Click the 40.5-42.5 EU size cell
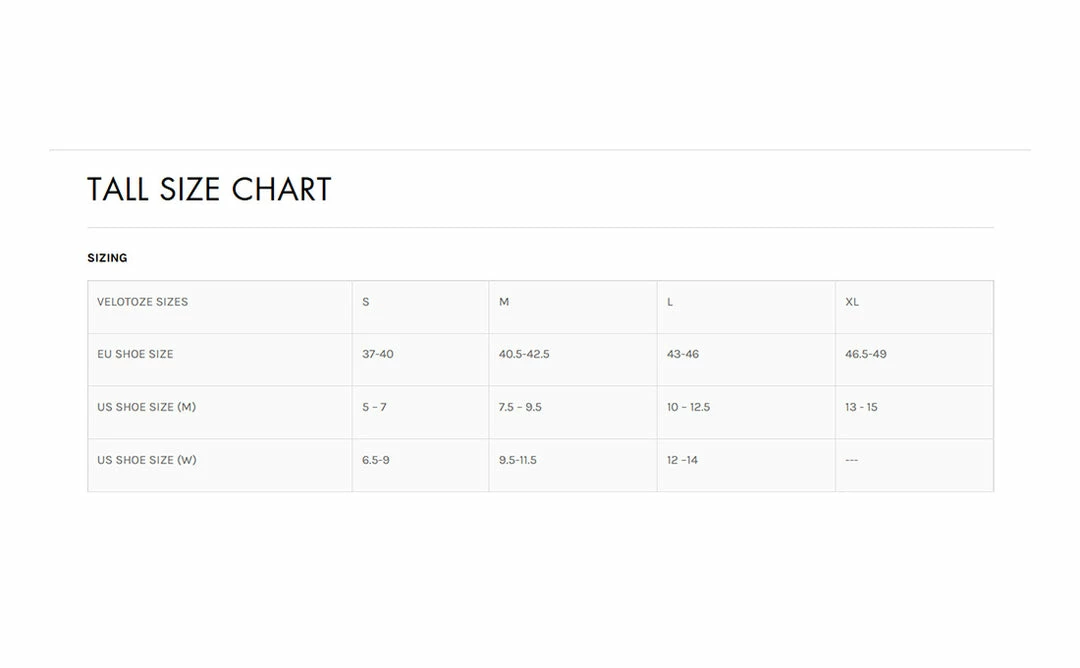 click(x=524, y=354)
